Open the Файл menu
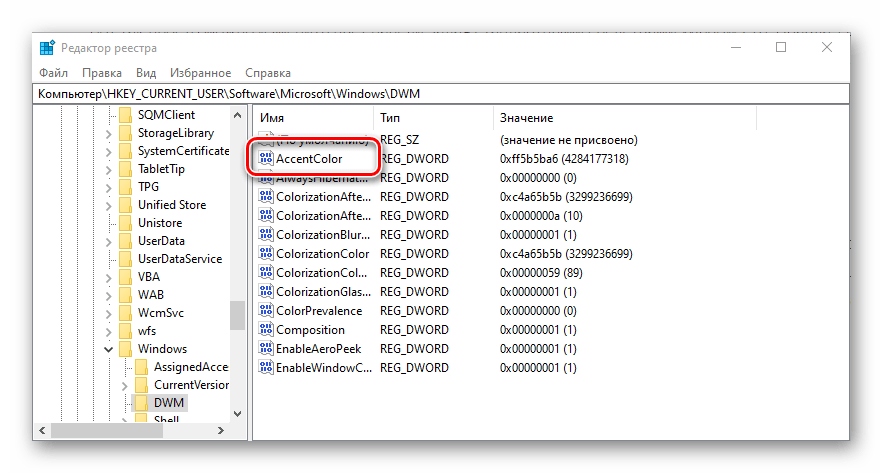The image size is (883, 473). click(x=53, y=73)
